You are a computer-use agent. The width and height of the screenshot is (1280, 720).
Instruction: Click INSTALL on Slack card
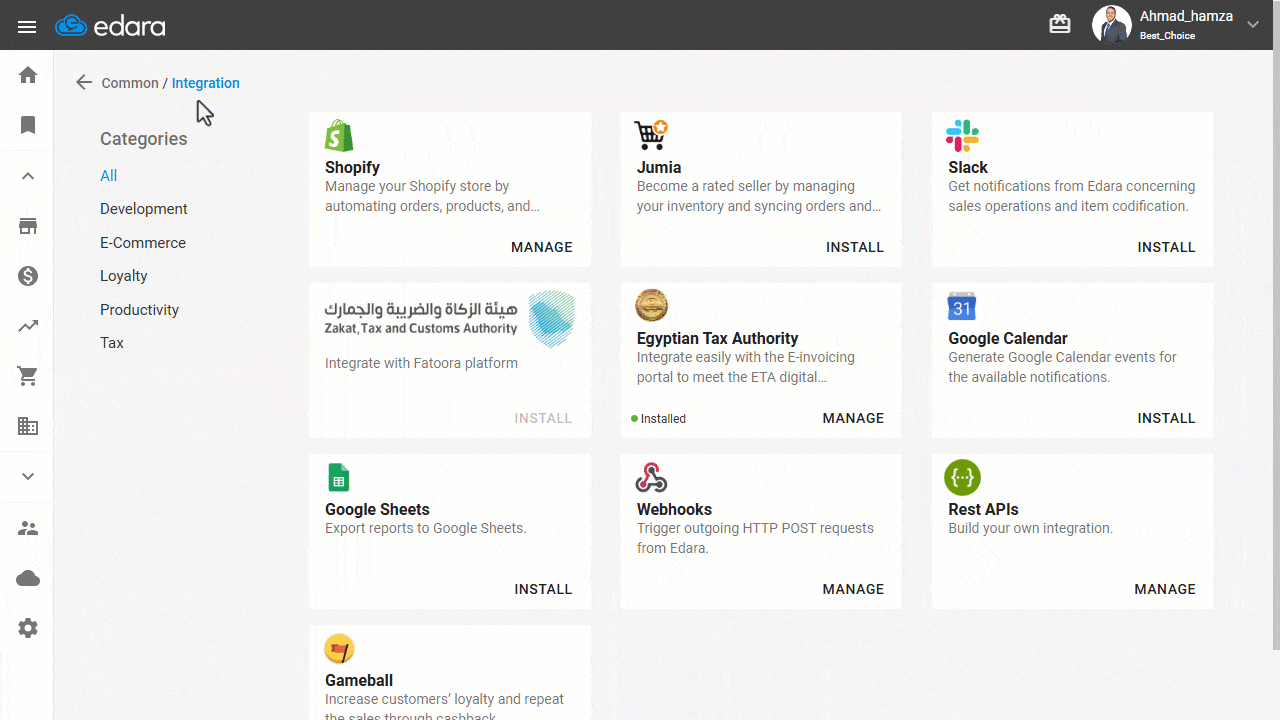click(x=1167, y=247)
